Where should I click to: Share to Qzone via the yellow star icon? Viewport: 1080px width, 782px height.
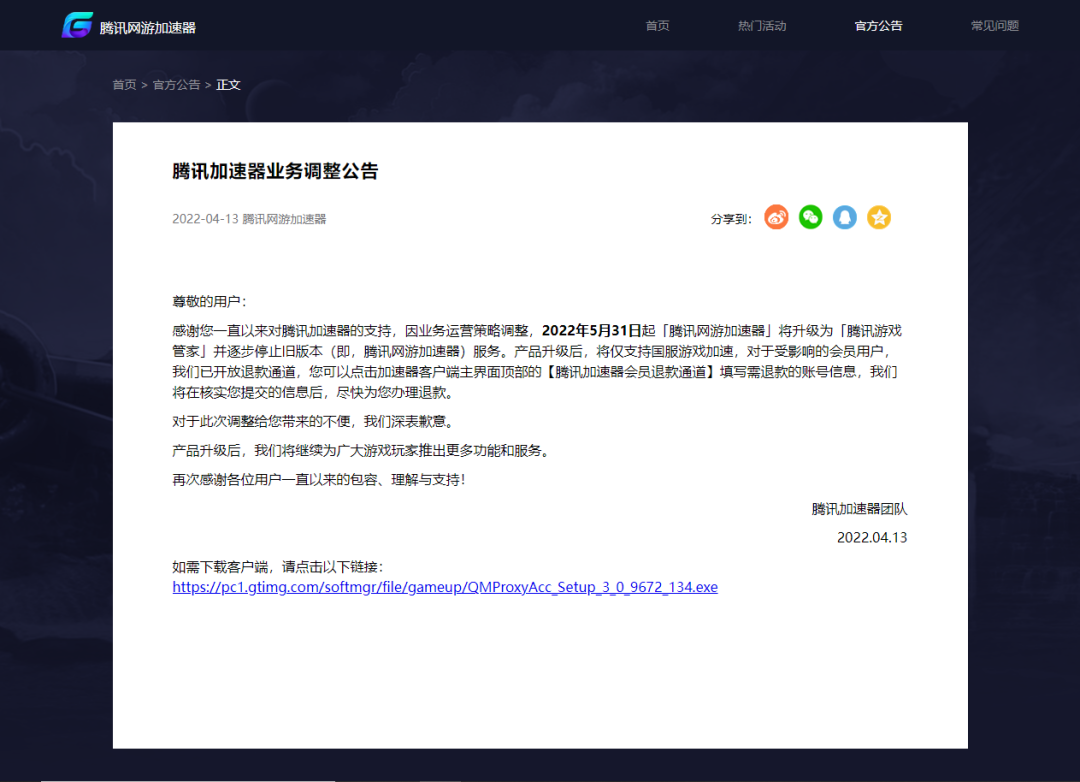coord(879,218)
